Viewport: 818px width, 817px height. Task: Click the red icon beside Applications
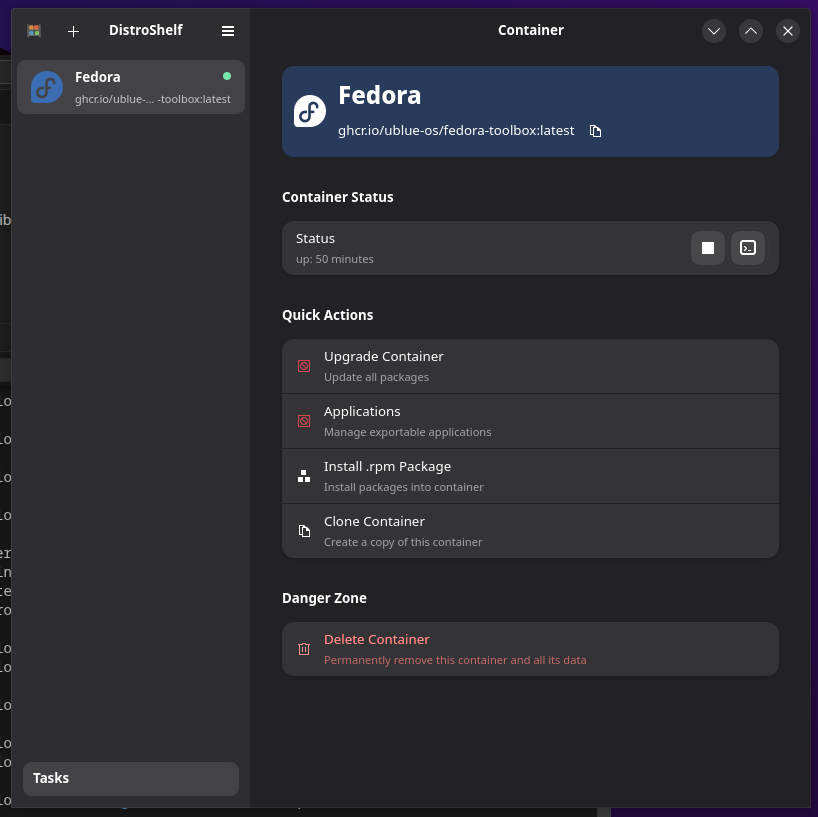[x=304, y=421]
